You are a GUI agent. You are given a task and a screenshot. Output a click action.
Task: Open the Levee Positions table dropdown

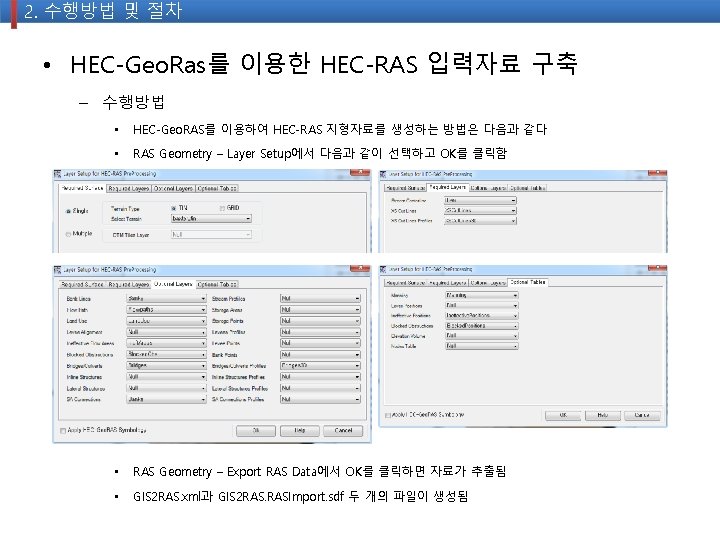click(x=482, y=305)
